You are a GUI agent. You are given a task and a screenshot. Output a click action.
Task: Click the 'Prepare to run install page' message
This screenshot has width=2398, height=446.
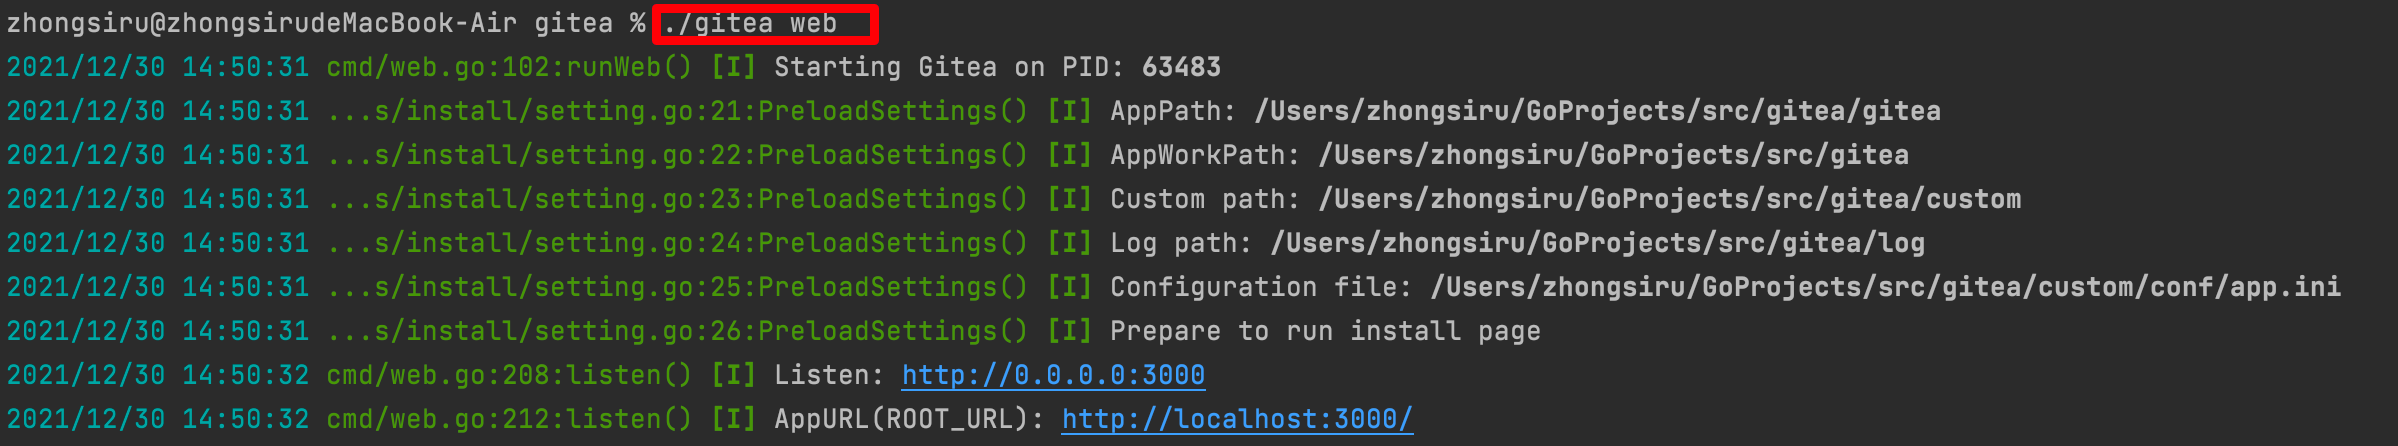(1325, 331)
